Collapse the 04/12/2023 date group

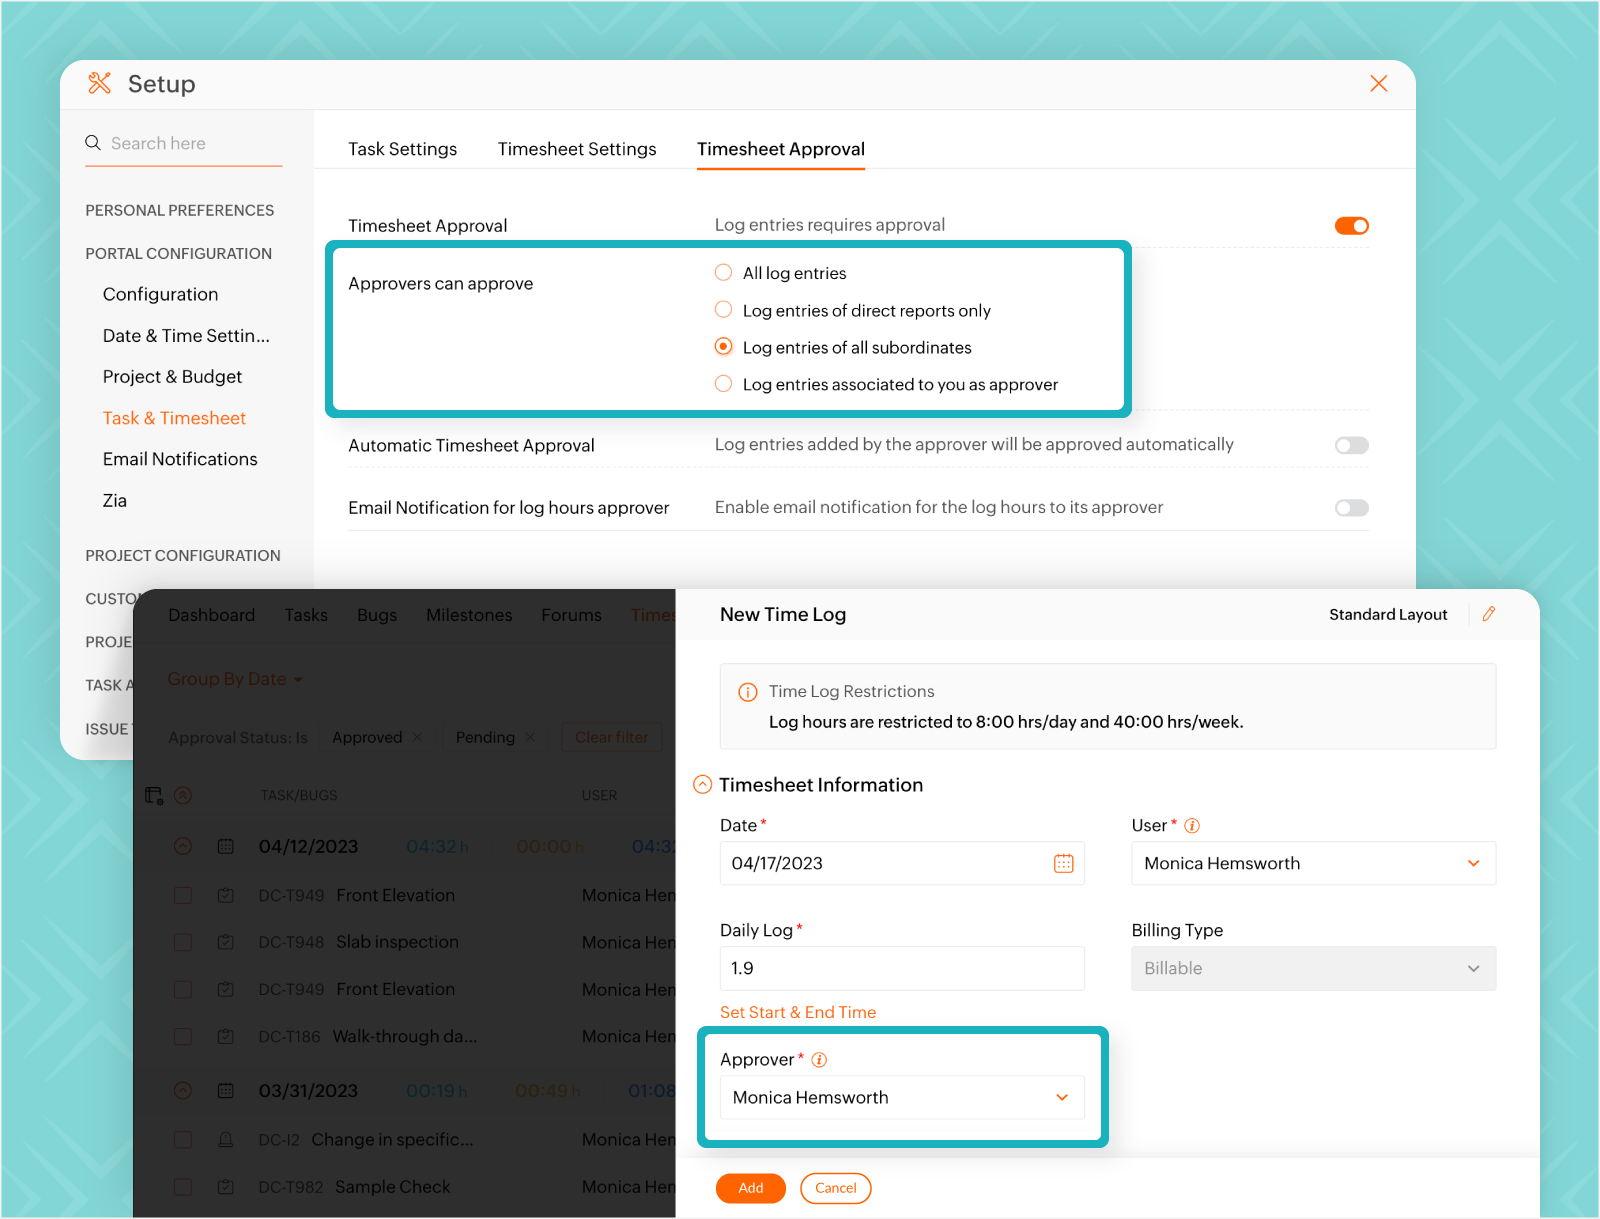coord(183,846)
